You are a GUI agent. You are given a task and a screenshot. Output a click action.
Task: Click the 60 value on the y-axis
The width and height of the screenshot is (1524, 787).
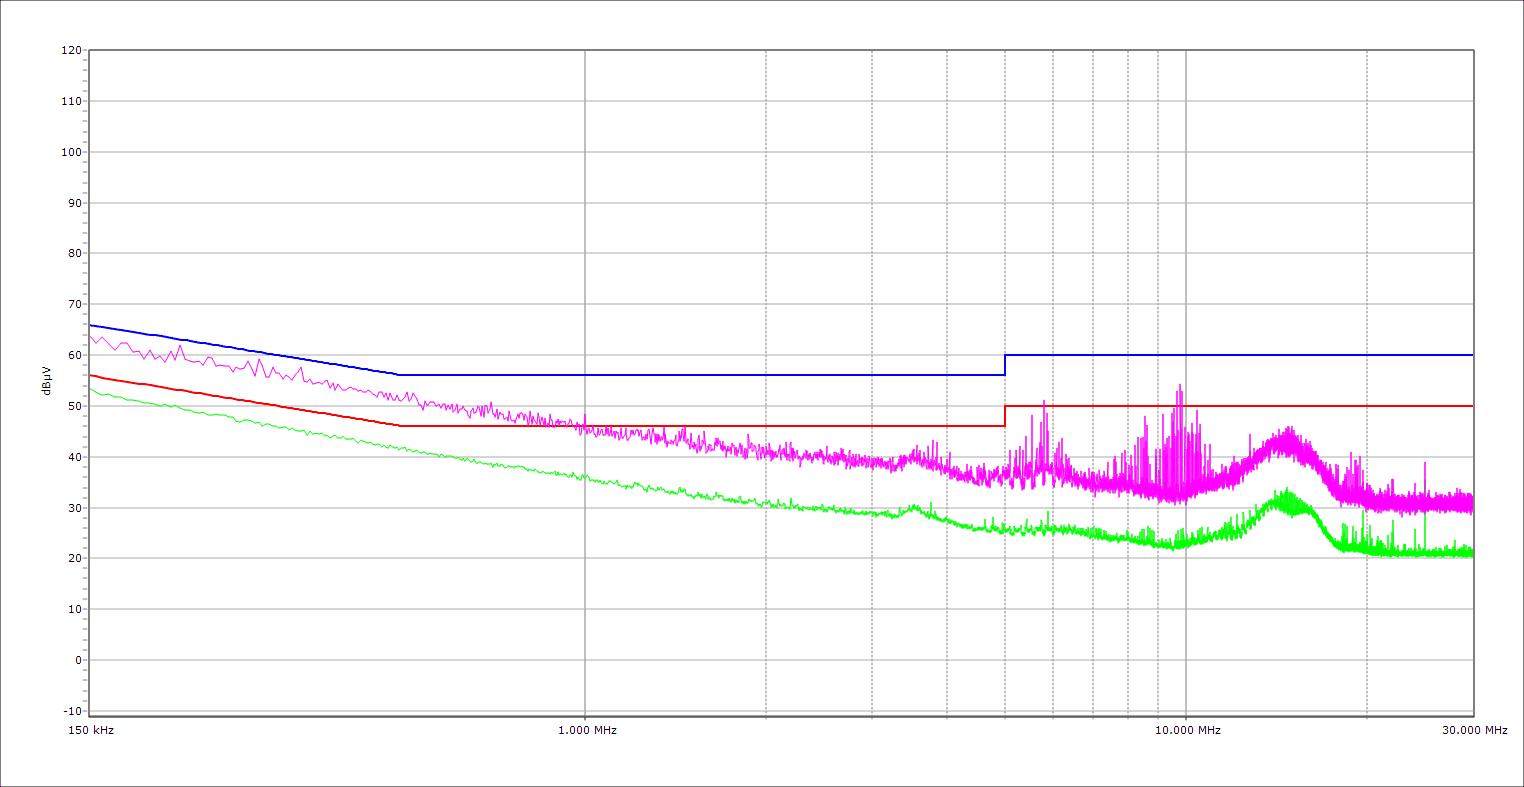tap(74, 355)
